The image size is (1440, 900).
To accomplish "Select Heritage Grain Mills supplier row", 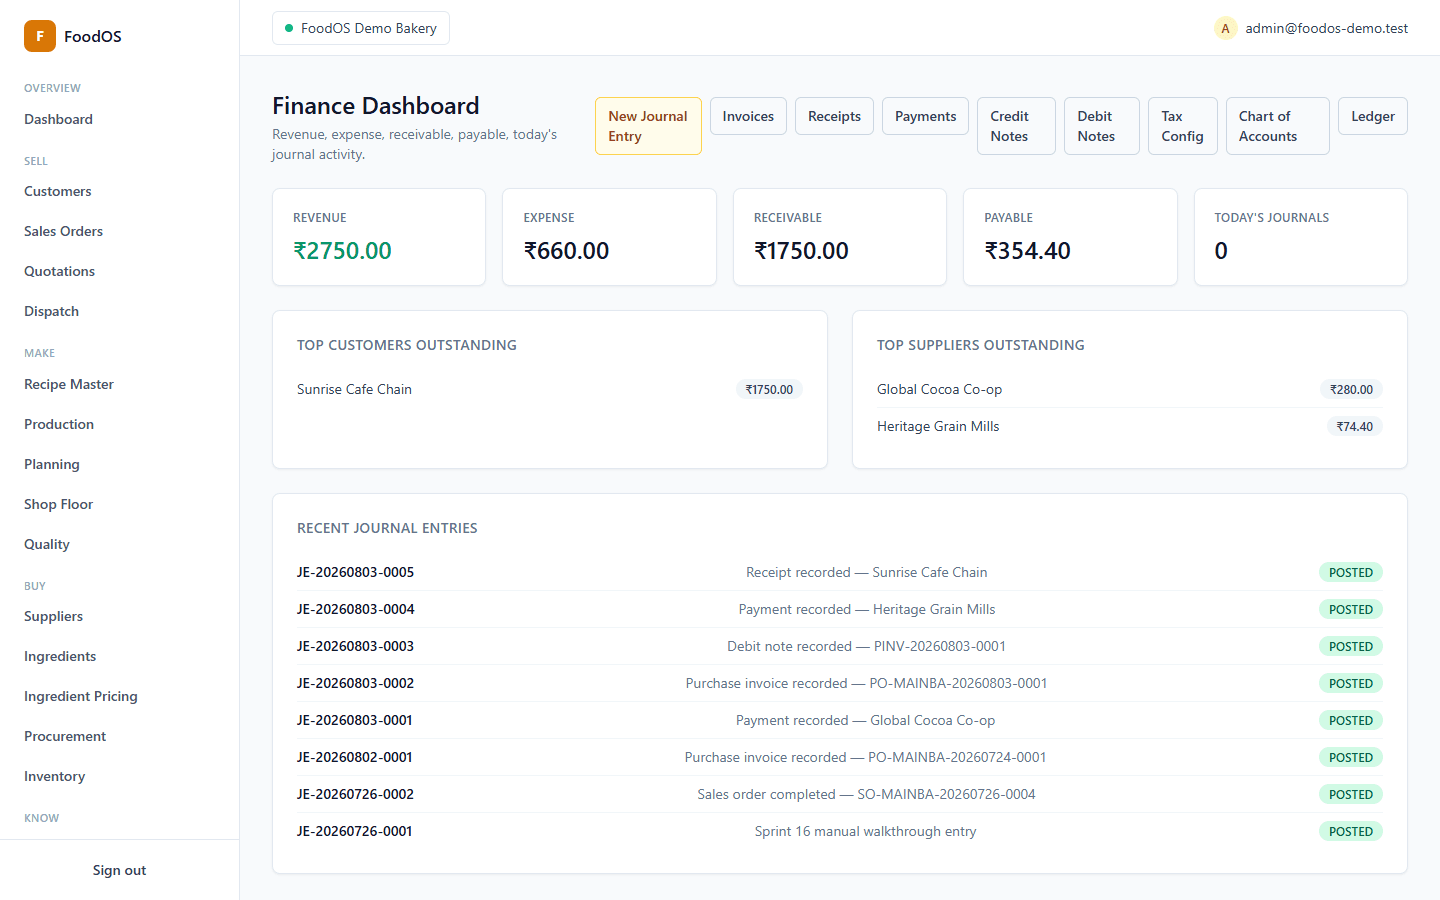I will (x=1130, y=426).
